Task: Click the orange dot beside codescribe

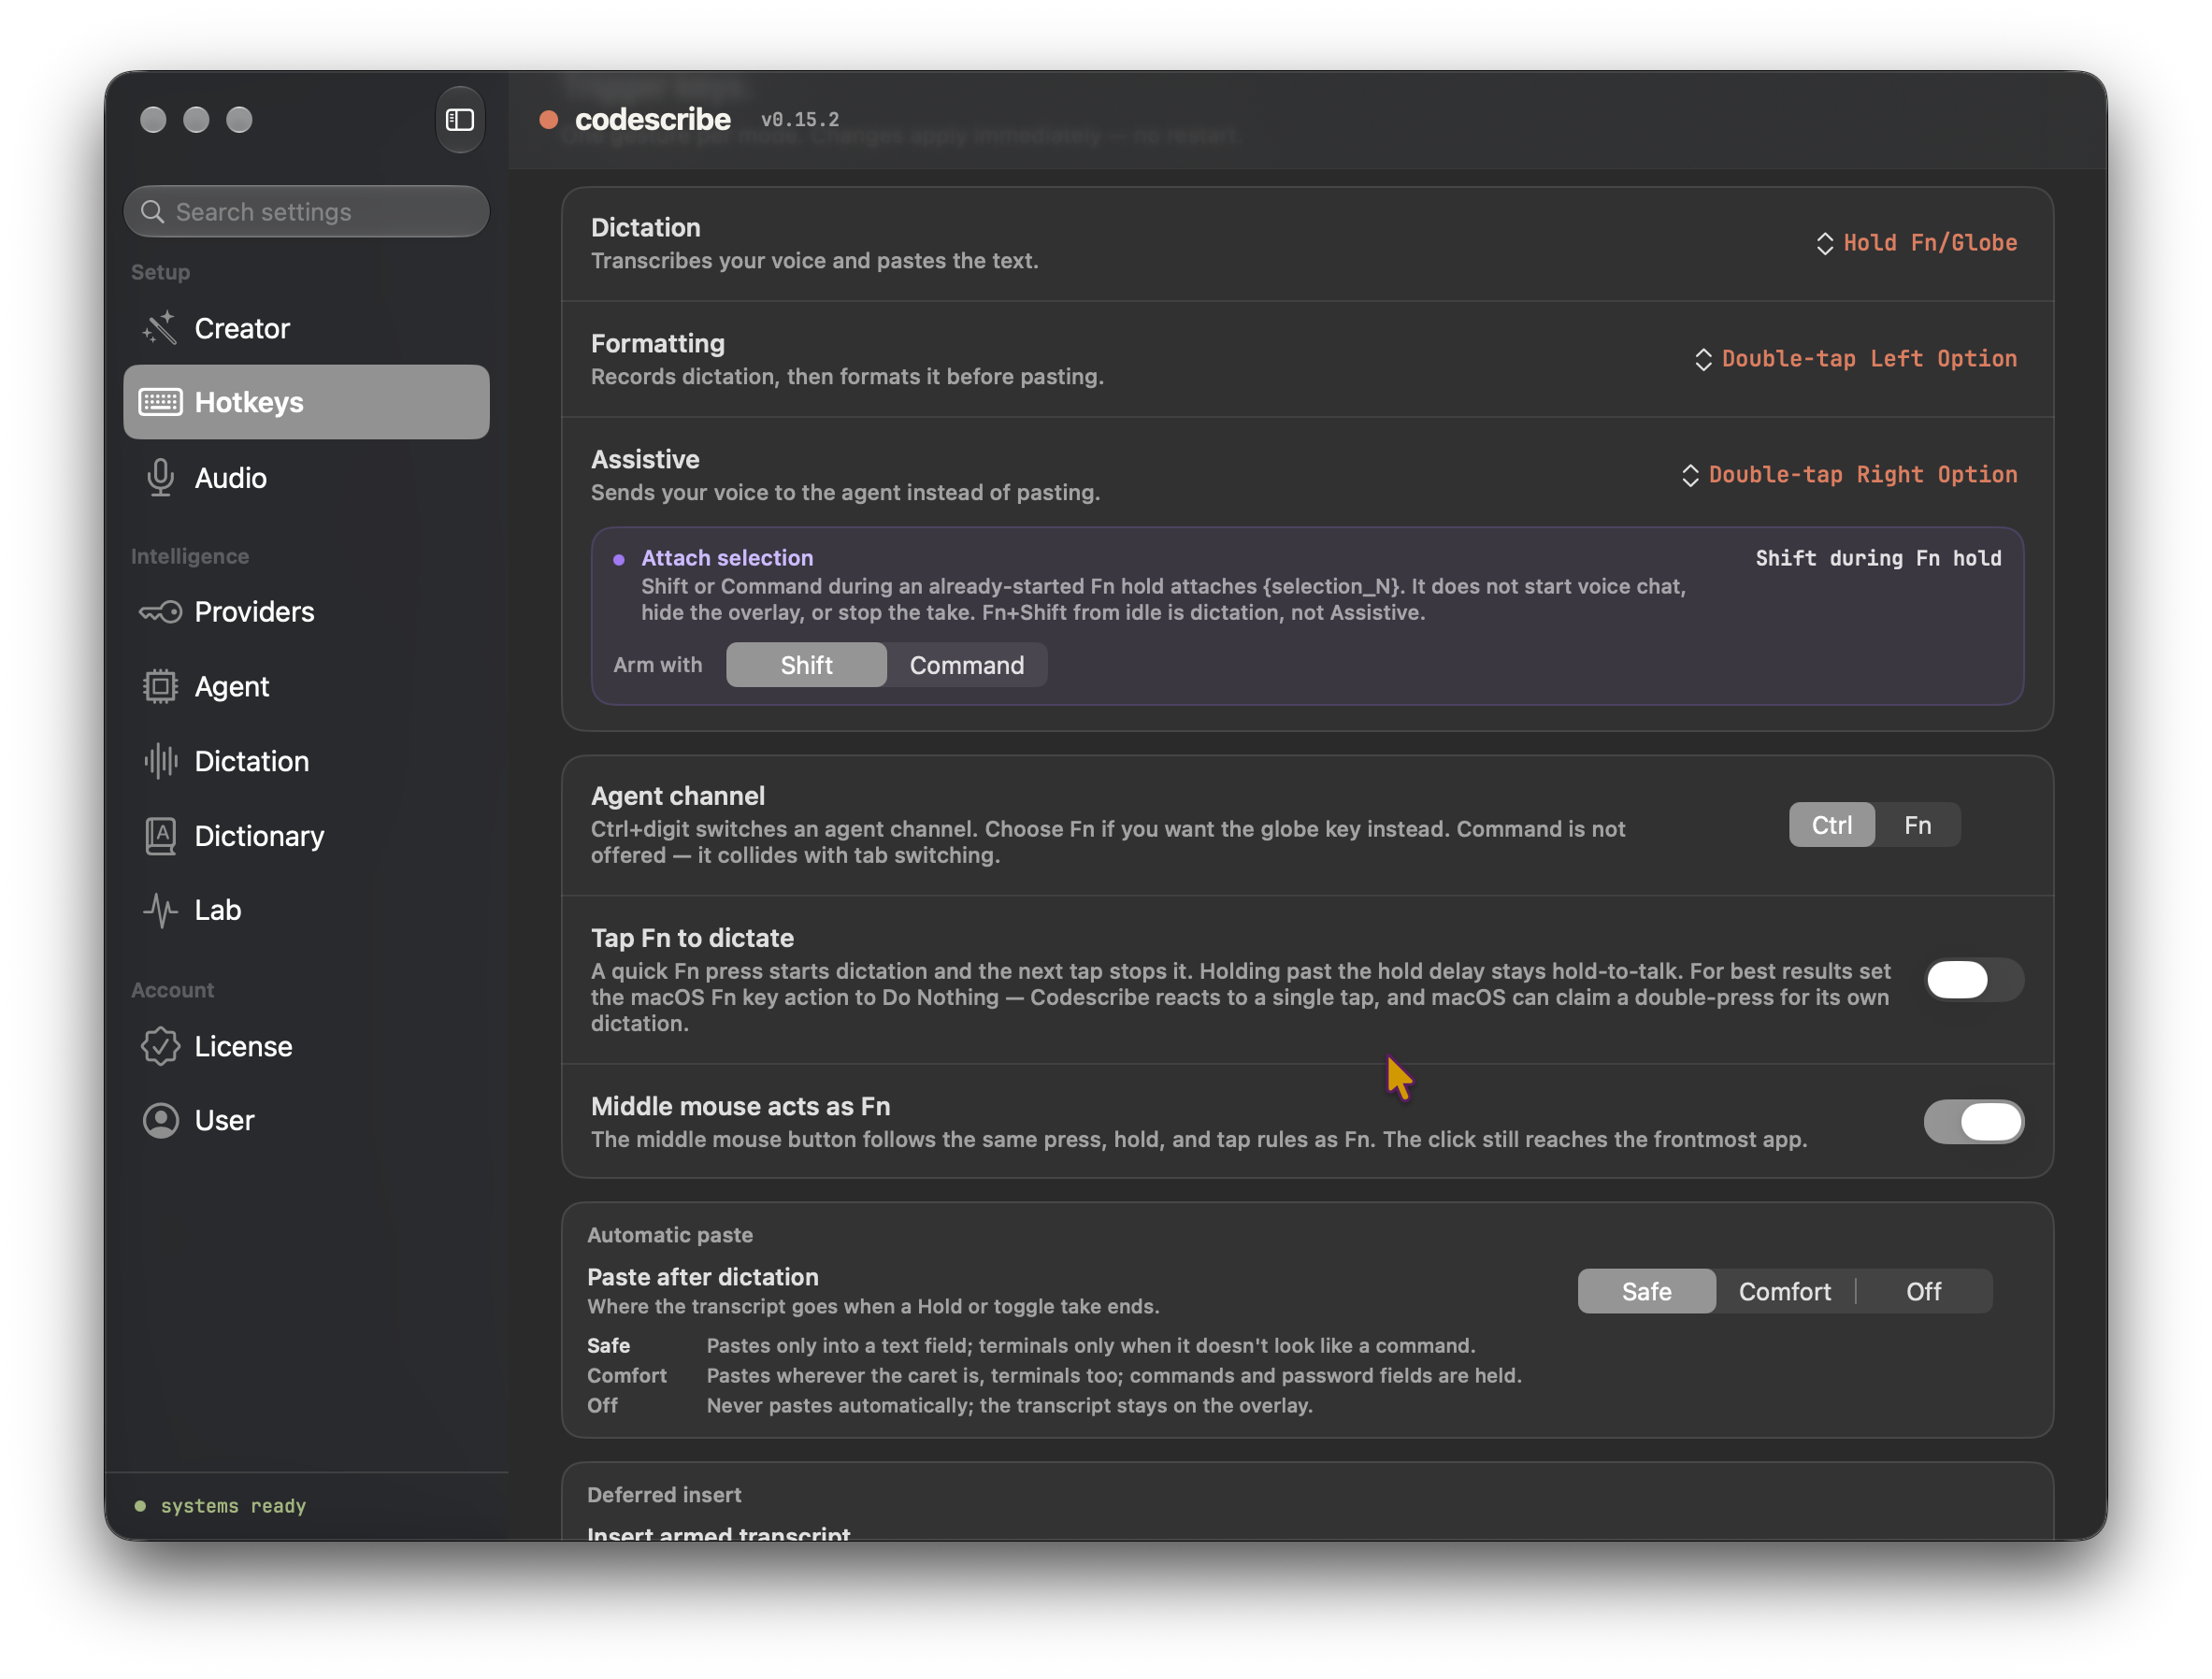Action: coord(548,120)
